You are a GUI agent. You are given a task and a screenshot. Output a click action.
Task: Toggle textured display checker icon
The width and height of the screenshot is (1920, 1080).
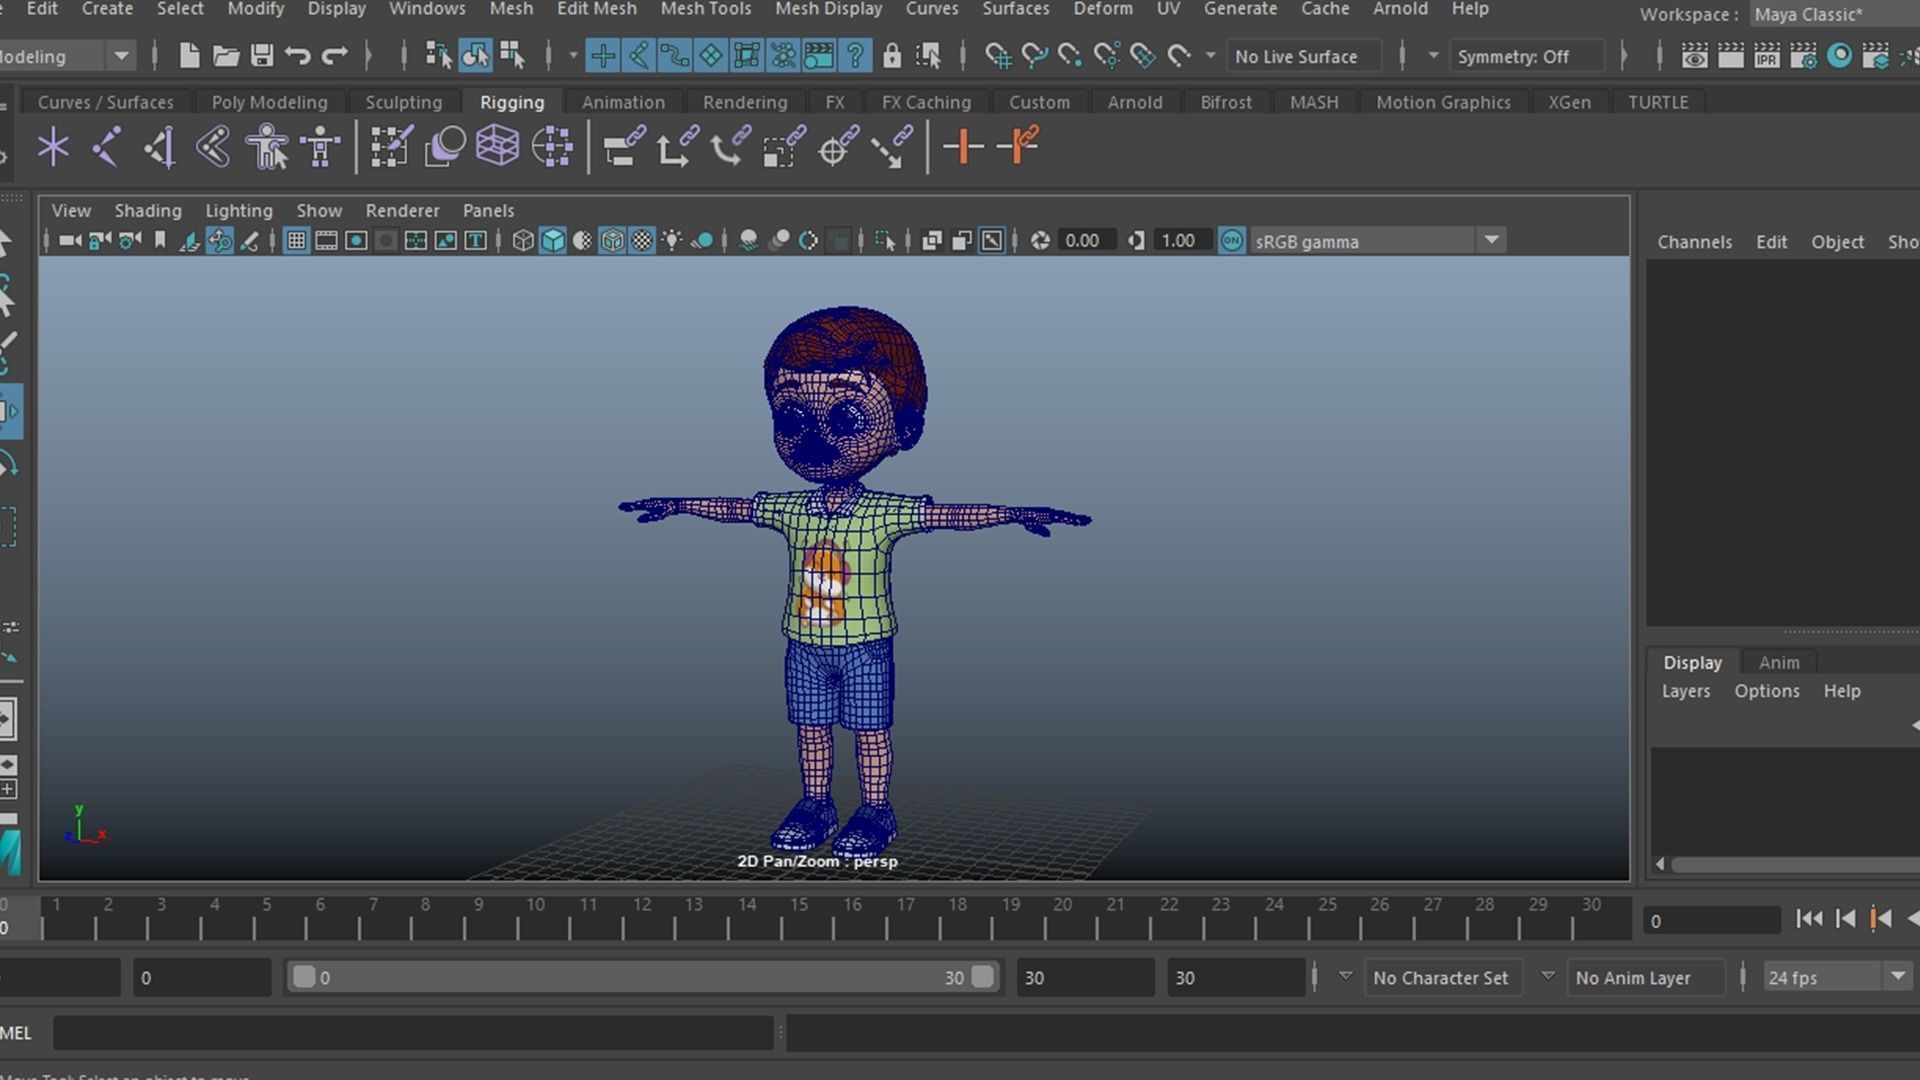642,241
